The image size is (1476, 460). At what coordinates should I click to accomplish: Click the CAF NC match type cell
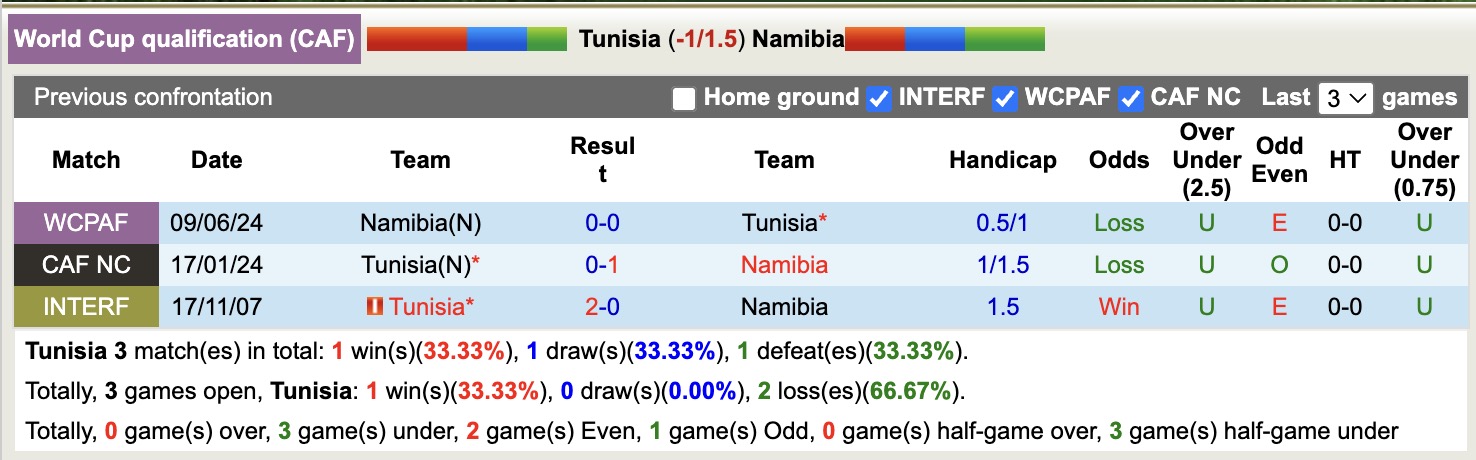point(86,265)
